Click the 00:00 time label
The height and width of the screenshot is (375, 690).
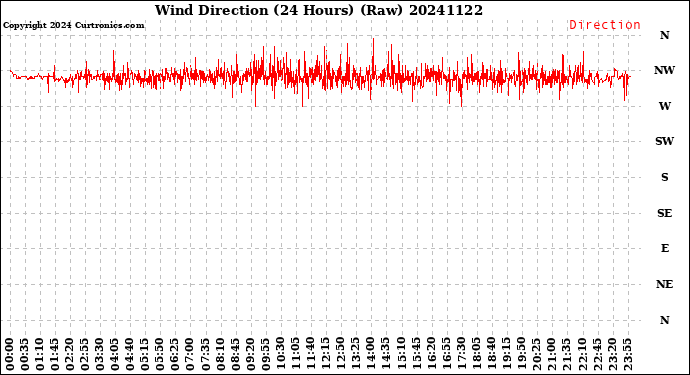(10, 355)
